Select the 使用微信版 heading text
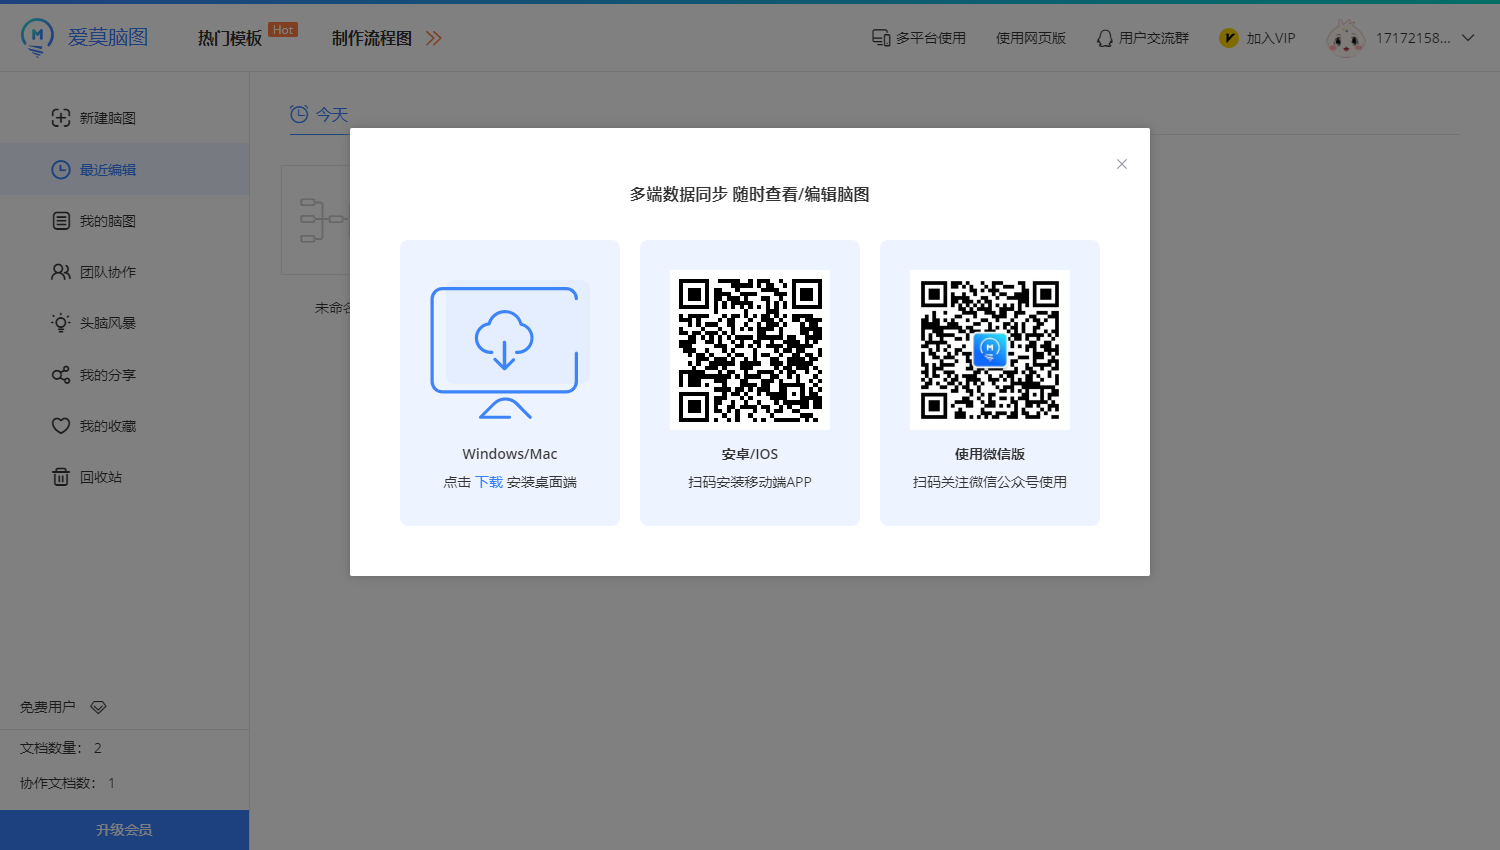The height and width of the screenshot is (850, 1500). (x=990, y=454)
